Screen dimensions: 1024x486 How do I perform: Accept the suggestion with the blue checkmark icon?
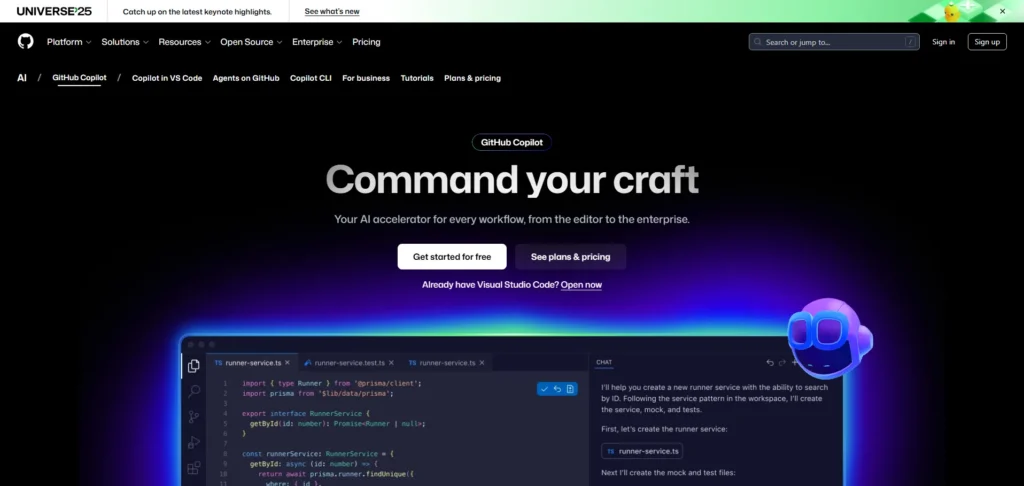click(545, 389)
